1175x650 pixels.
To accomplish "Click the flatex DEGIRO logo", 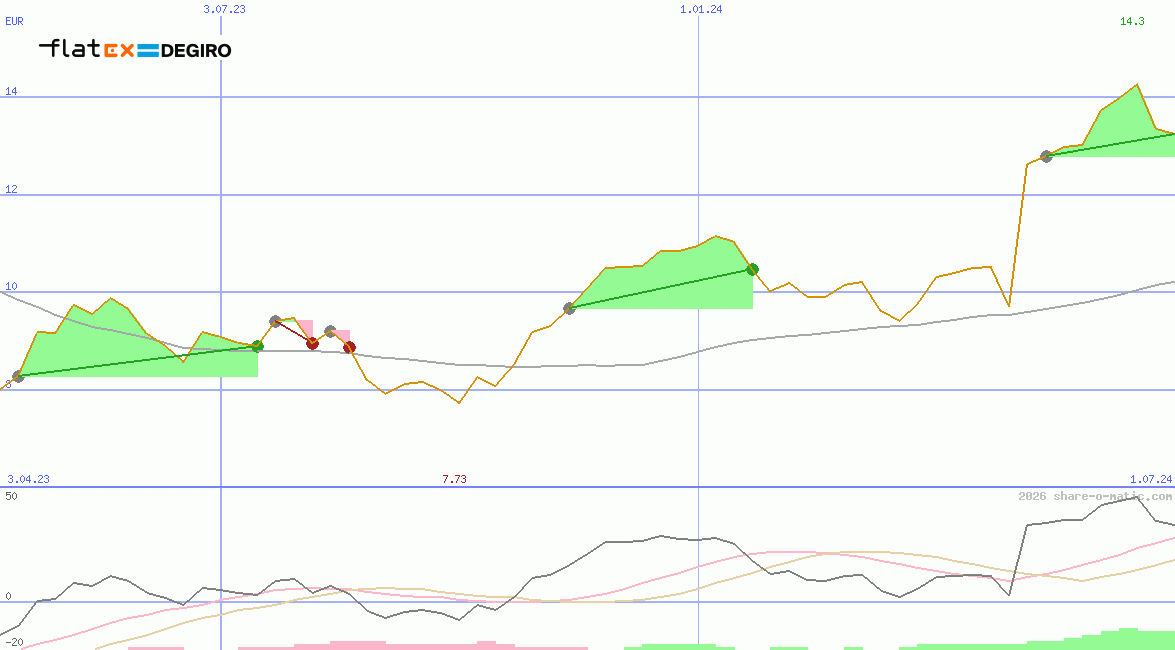I will pyautogui.click(x=135, y=49).
